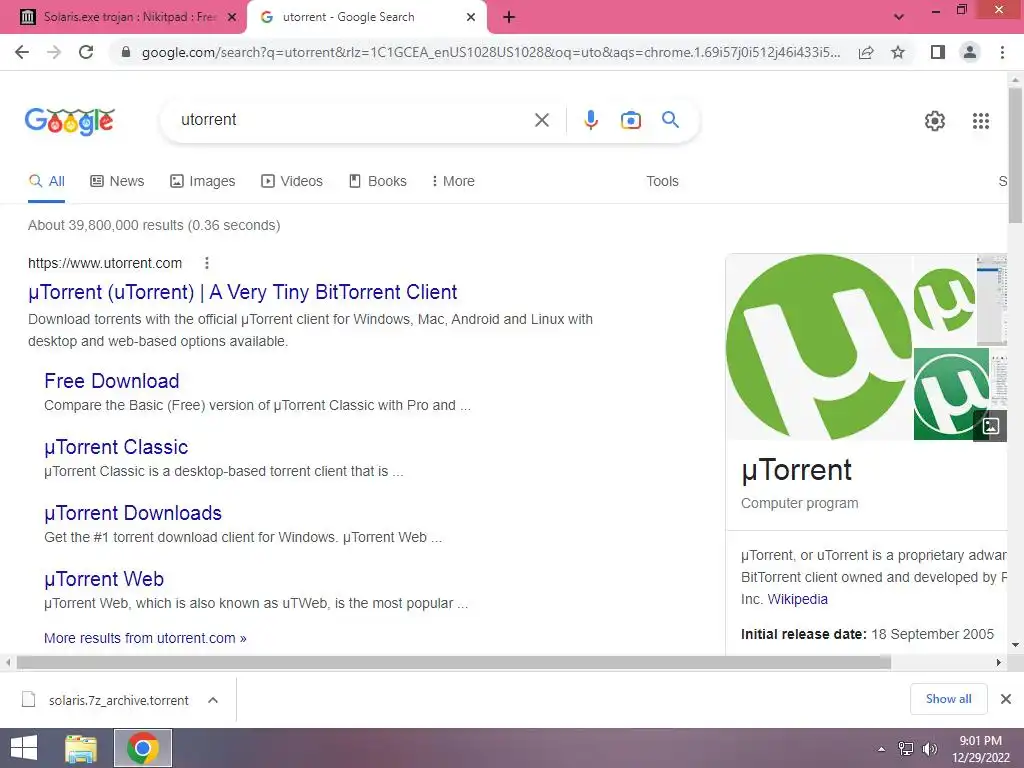Click Show all downloads button
Screen dimensions: 1024x768
point(948,699)
